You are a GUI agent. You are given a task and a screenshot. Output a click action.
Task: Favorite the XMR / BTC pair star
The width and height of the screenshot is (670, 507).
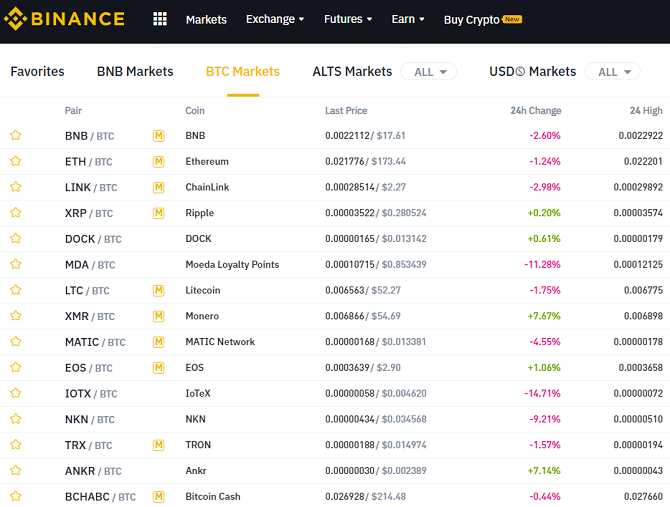(x=16, y=316)
